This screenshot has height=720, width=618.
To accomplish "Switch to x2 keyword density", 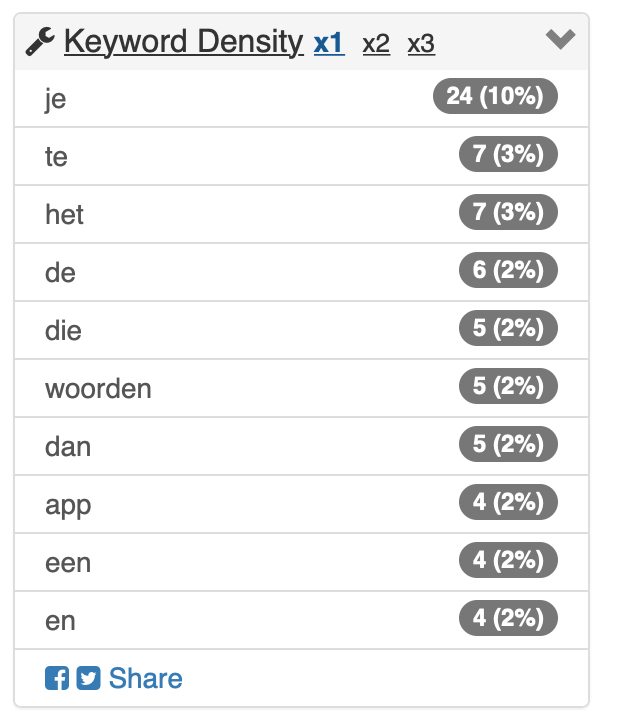I will click(376, 44).
